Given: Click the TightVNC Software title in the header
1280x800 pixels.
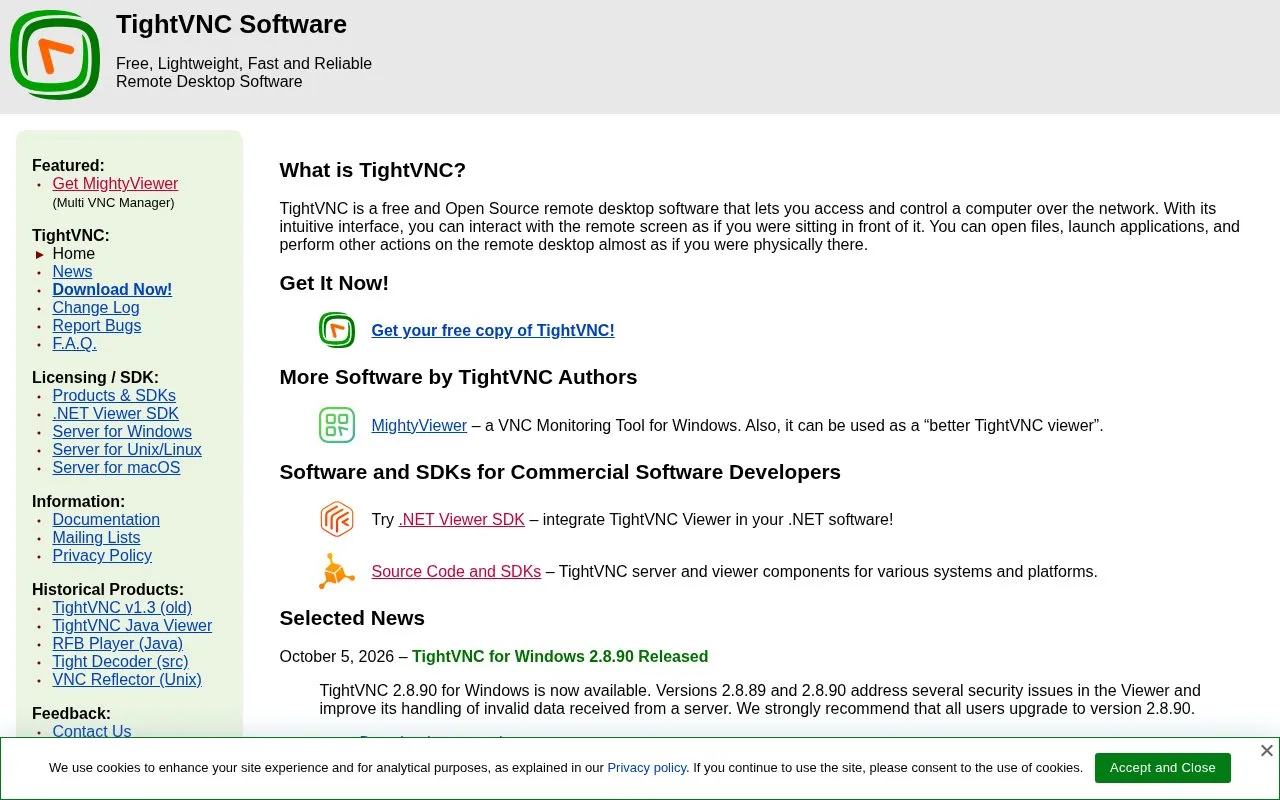Looking at the screenshot, I should 231,24.
